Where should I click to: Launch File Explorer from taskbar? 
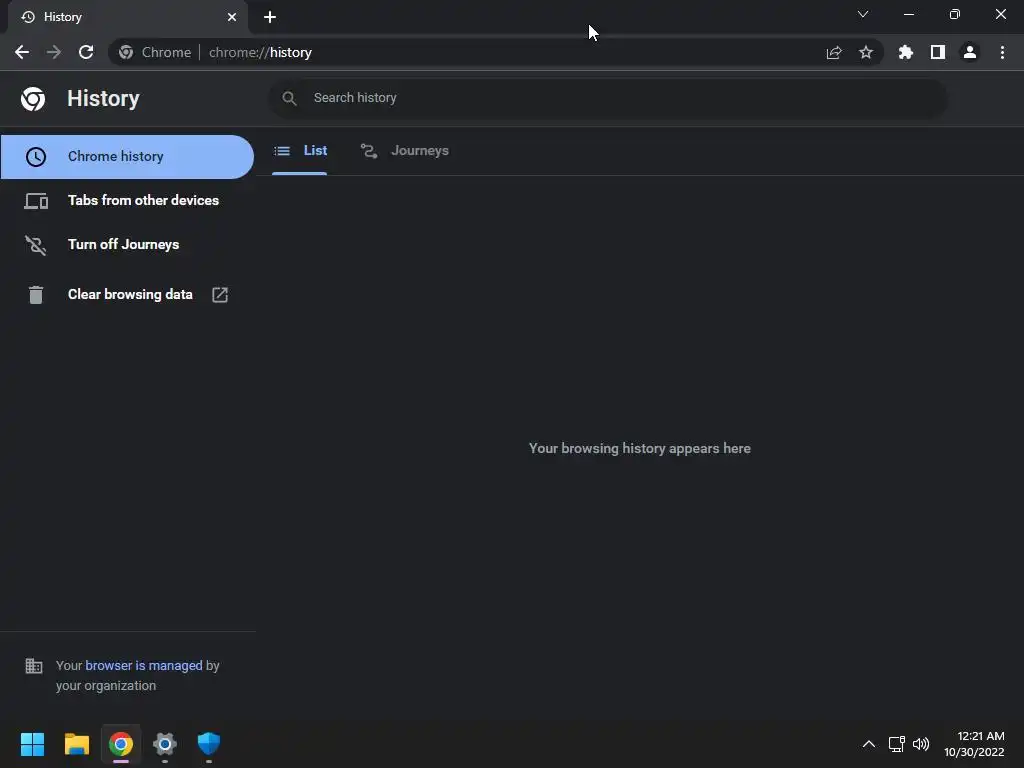pos(76,744)
